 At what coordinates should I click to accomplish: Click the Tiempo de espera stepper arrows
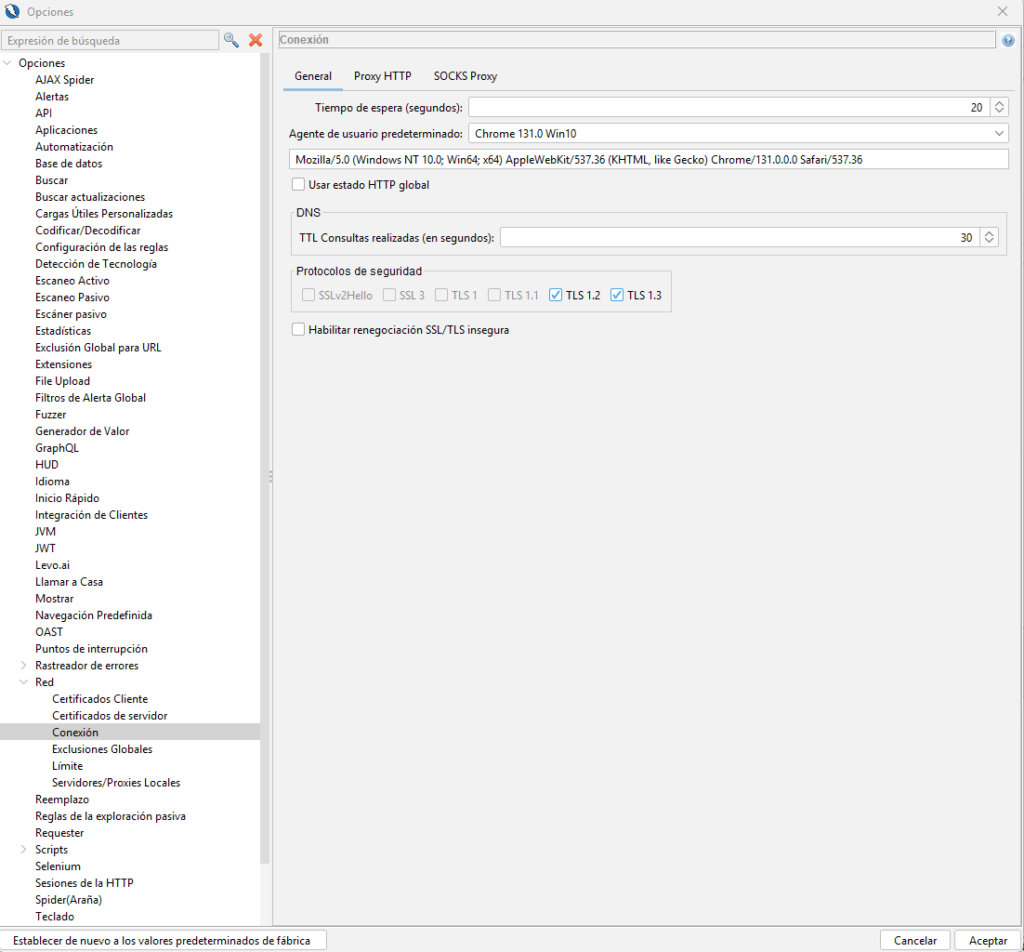[999, 107]
